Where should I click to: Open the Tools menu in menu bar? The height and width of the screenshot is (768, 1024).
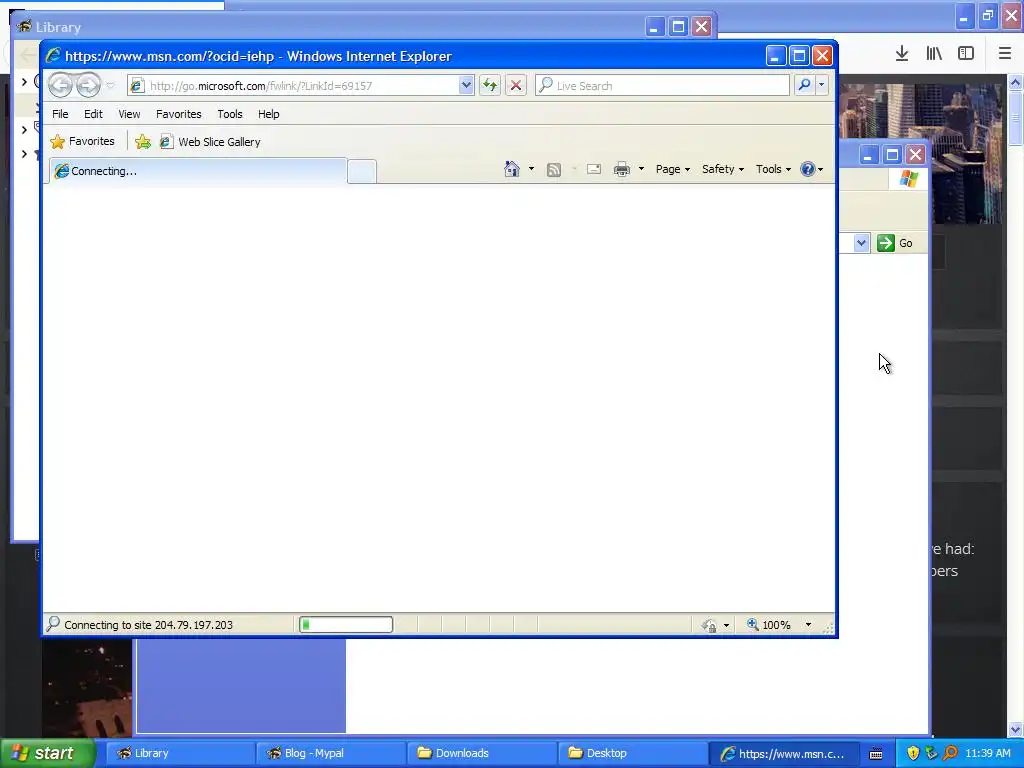click(x=229, y=114)
